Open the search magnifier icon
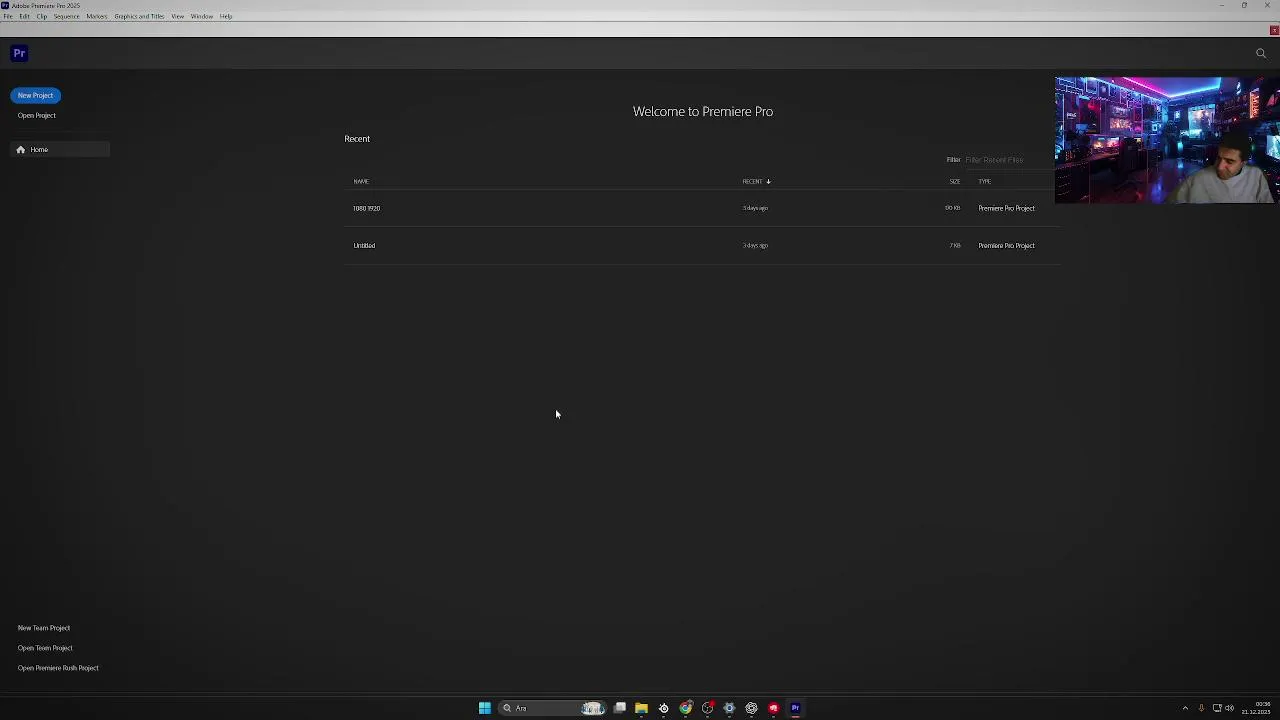 (x=1261, y=53)
